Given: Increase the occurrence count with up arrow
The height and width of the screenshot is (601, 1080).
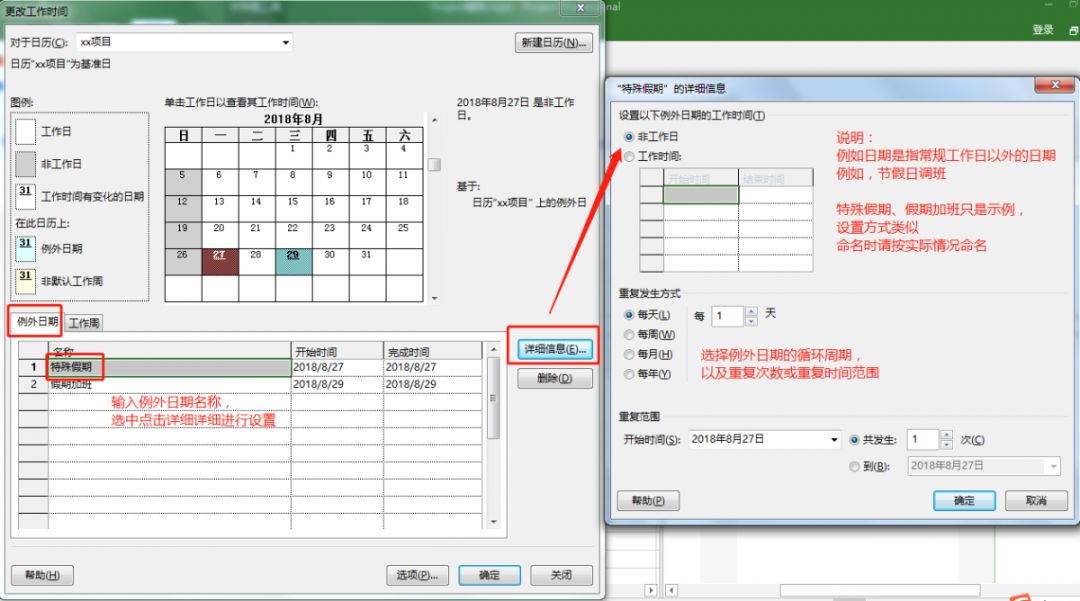Looking at the screenshot, I should coord(946,435).
